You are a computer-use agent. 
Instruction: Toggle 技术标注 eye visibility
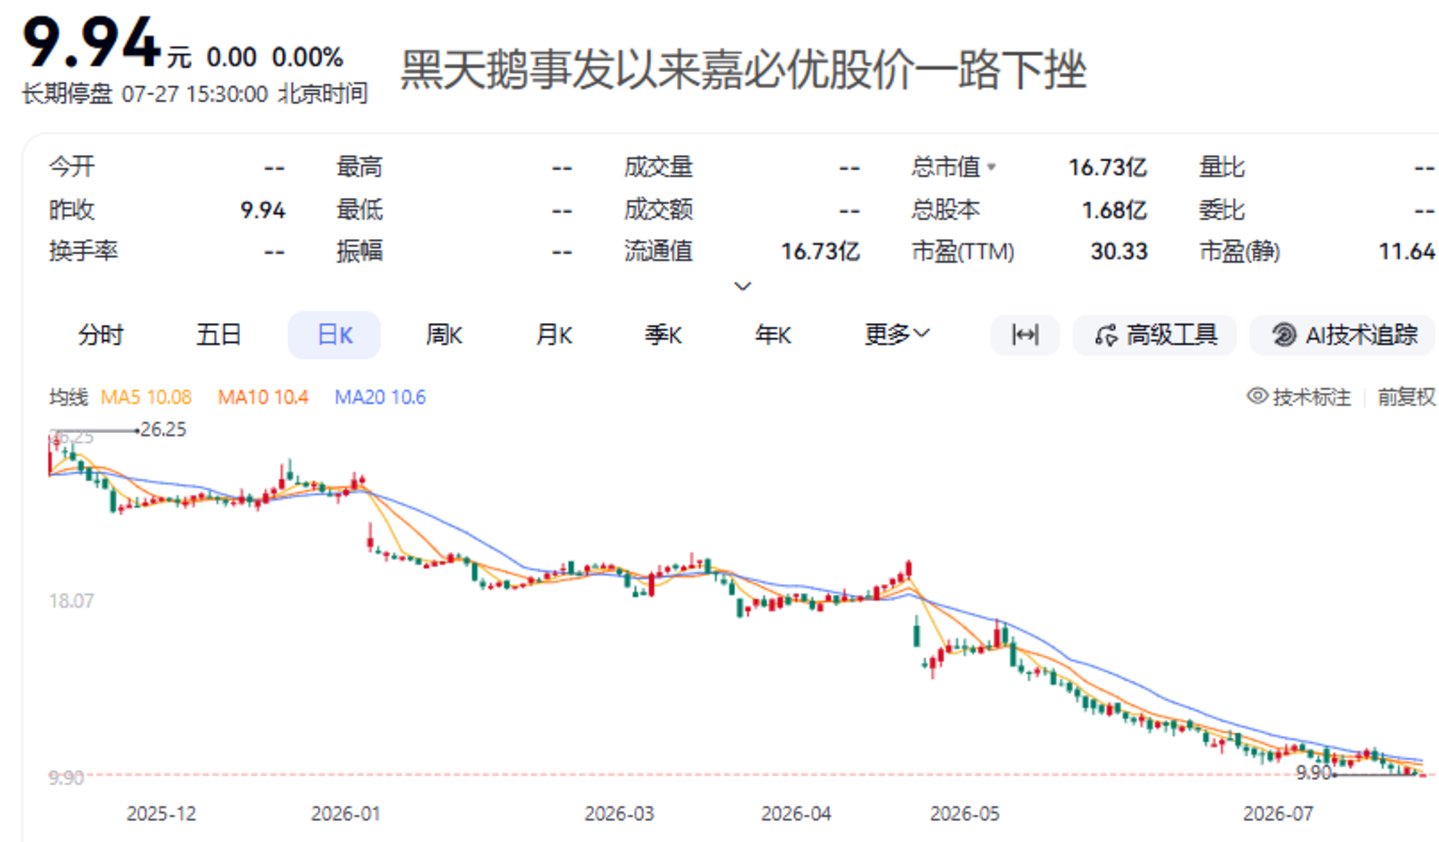coord(1257,396)
